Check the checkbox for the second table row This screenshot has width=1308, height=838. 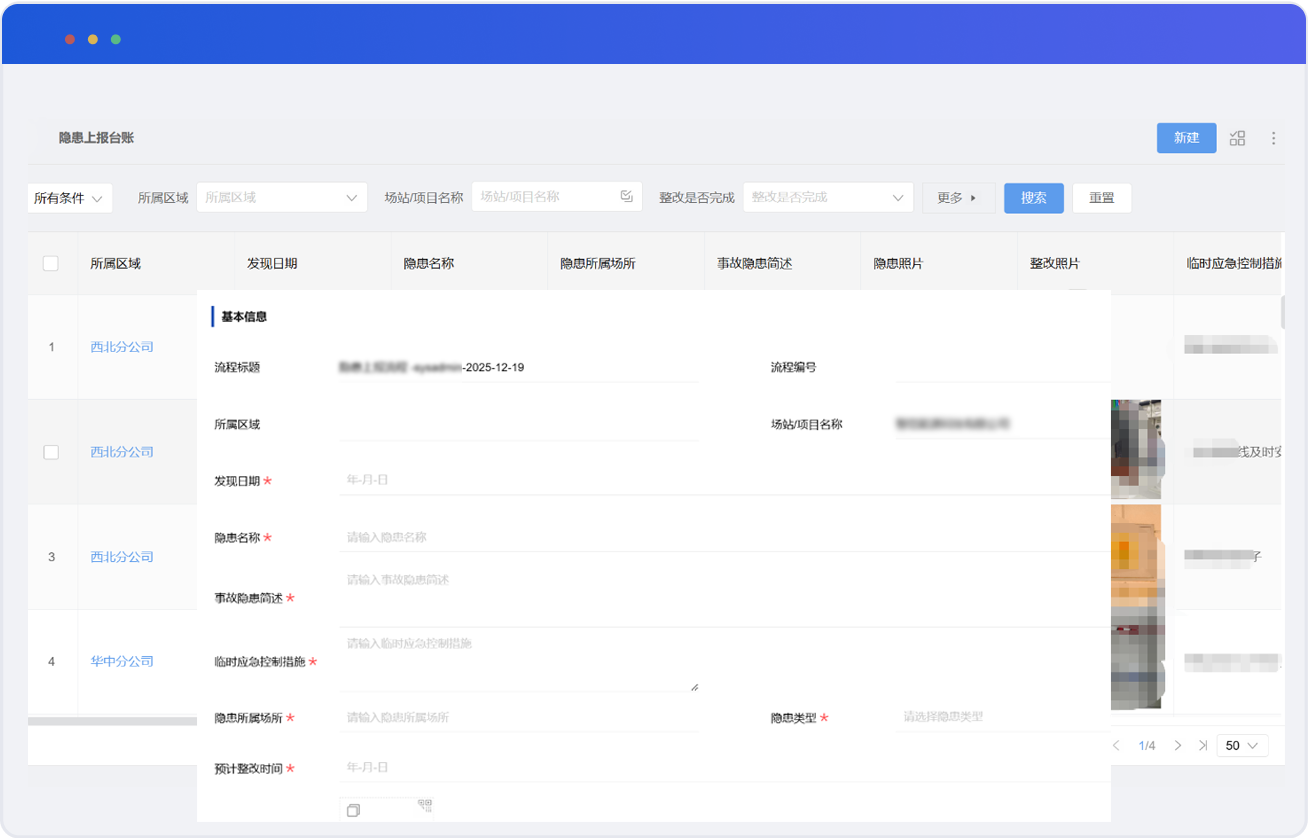tap(51, 452)
